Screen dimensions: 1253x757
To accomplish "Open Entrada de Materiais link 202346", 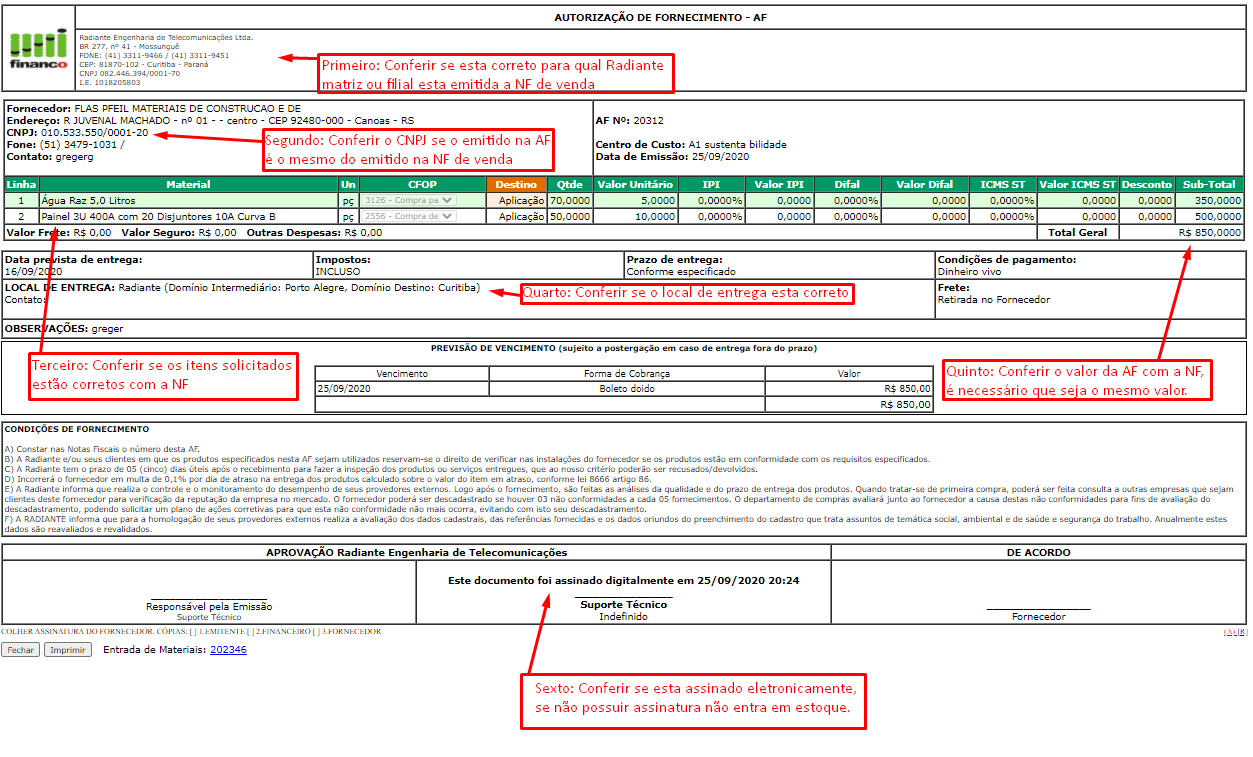I will click(x=228, y=650).
